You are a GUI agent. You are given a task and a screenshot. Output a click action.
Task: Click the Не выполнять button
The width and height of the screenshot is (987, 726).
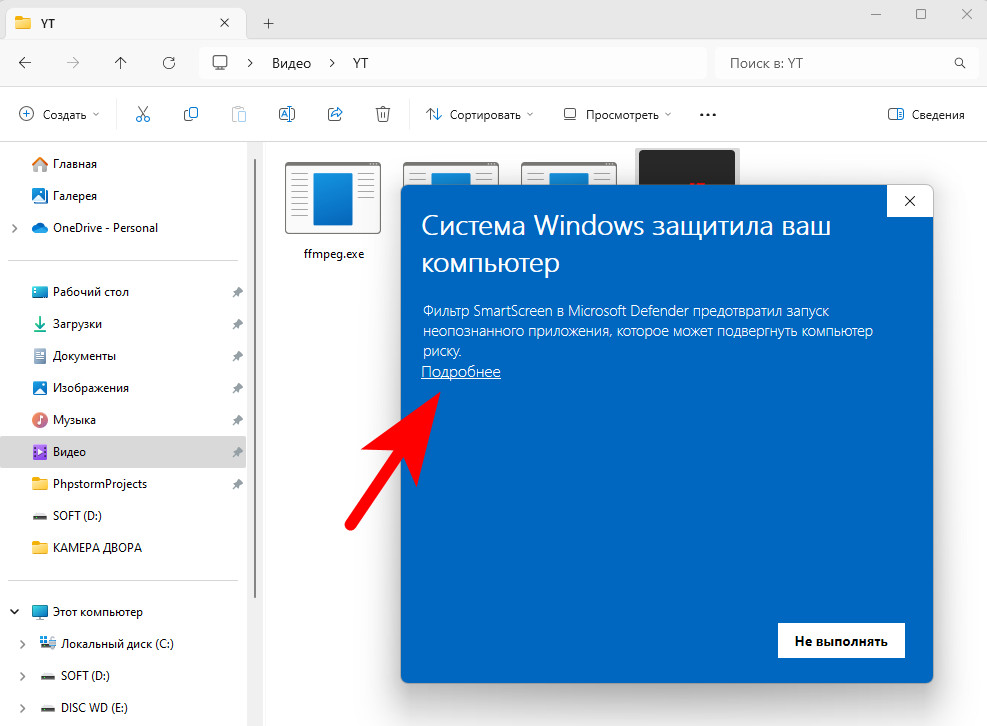pos(841,641)
